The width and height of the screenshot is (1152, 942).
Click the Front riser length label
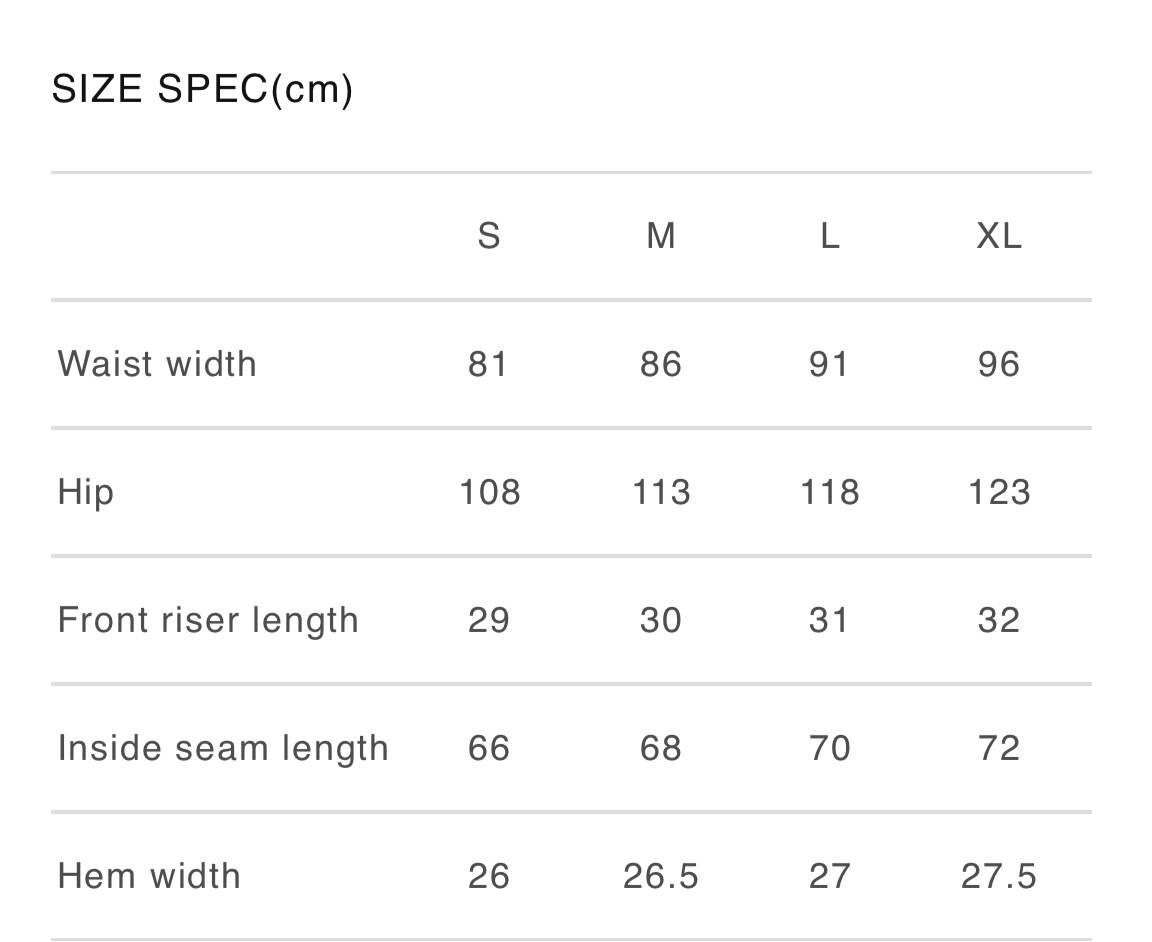click(208, 620)
